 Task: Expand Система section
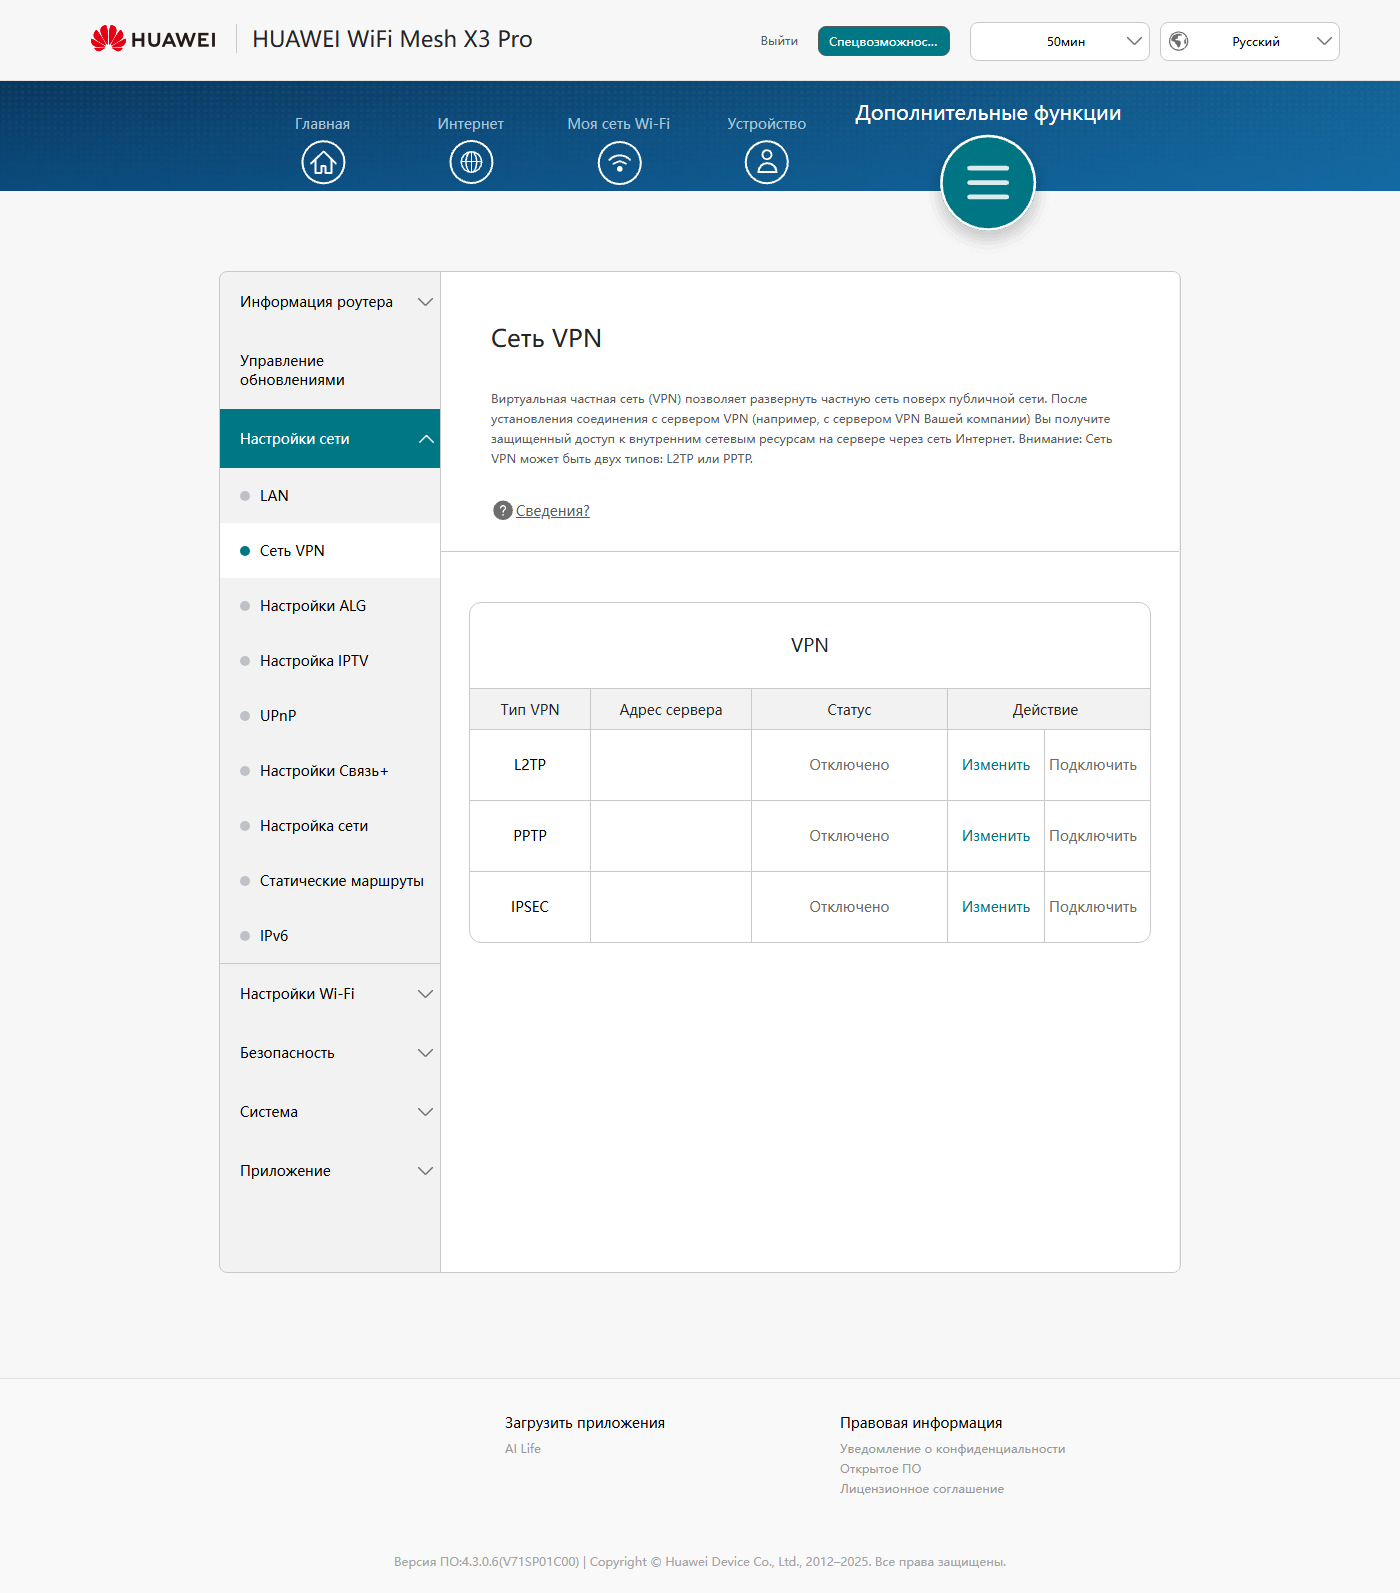pos(330,1112)
